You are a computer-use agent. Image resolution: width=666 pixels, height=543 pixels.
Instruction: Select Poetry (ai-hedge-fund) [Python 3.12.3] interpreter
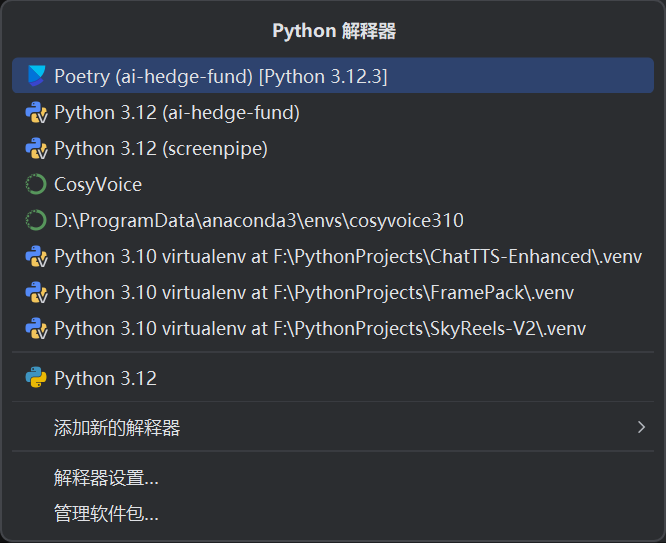[x=333, y=76]
